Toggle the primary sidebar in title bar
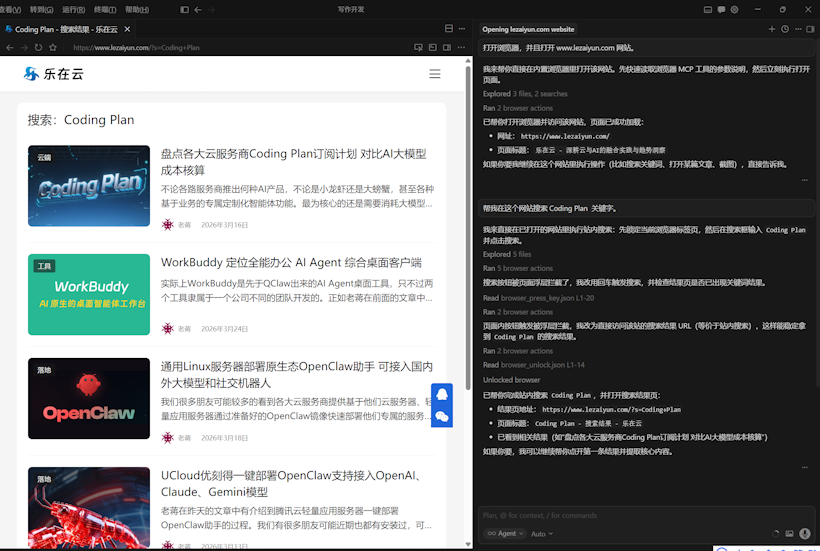This screenshot has width=820, height=551. tap(185, 9)
